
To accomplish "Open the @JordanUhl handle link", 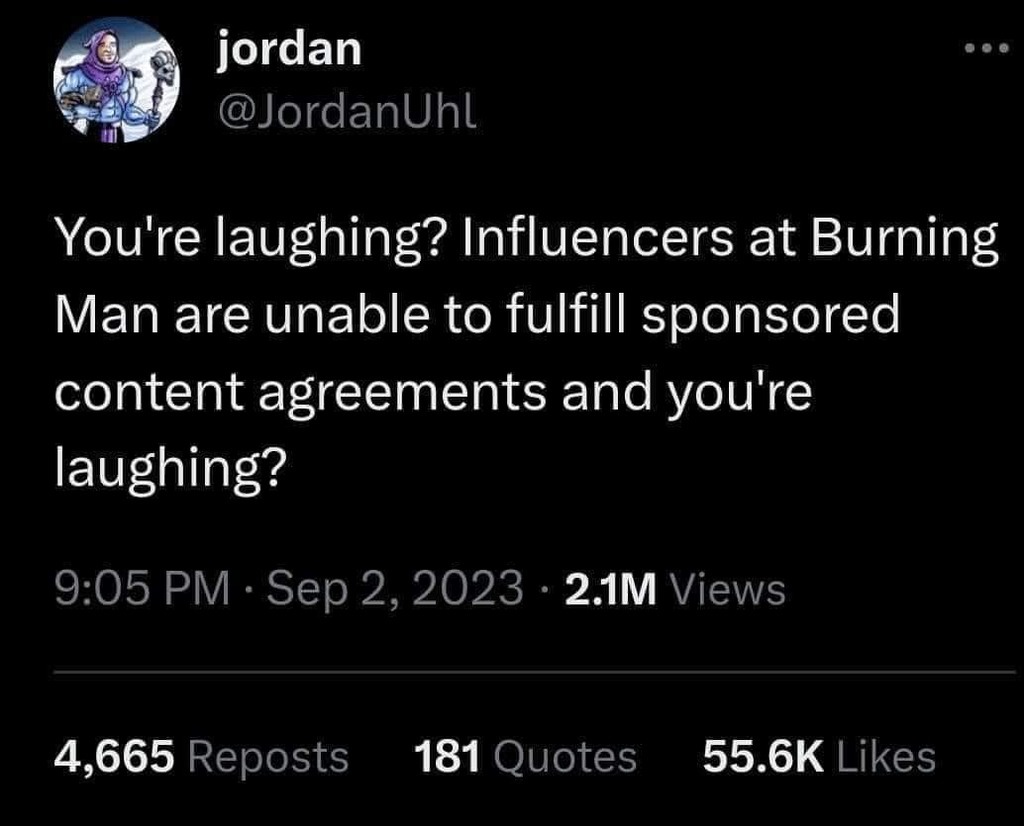I will click(x=347, y=112).
